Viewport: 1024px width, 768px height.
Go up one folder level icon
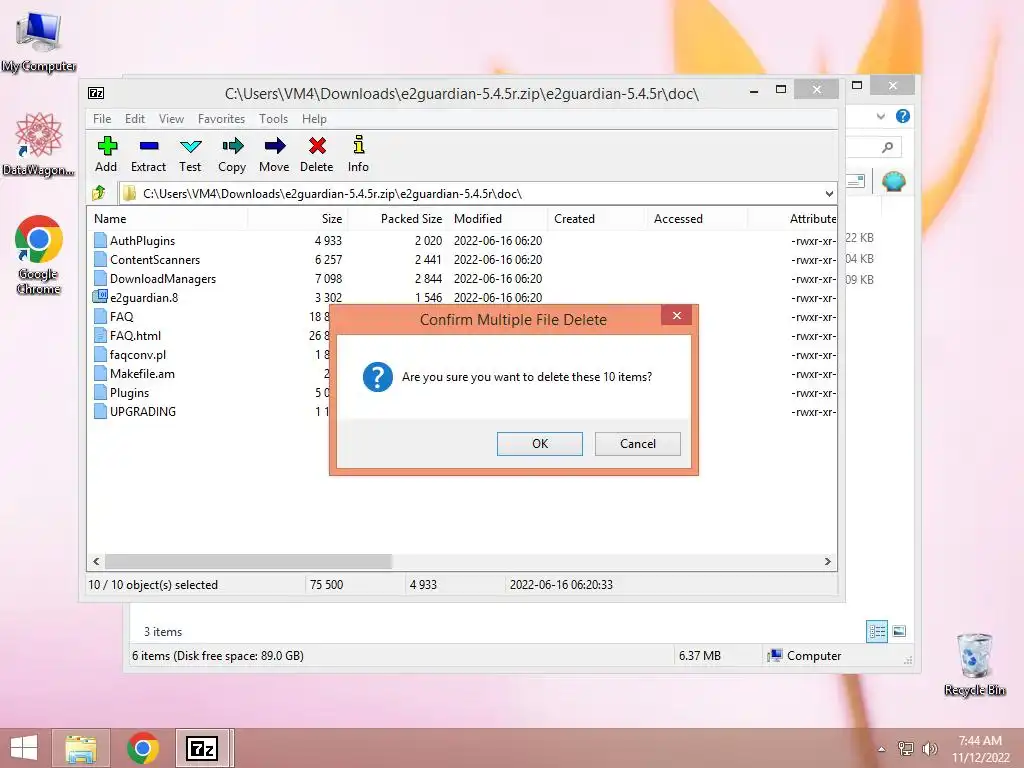click(99, 193)
